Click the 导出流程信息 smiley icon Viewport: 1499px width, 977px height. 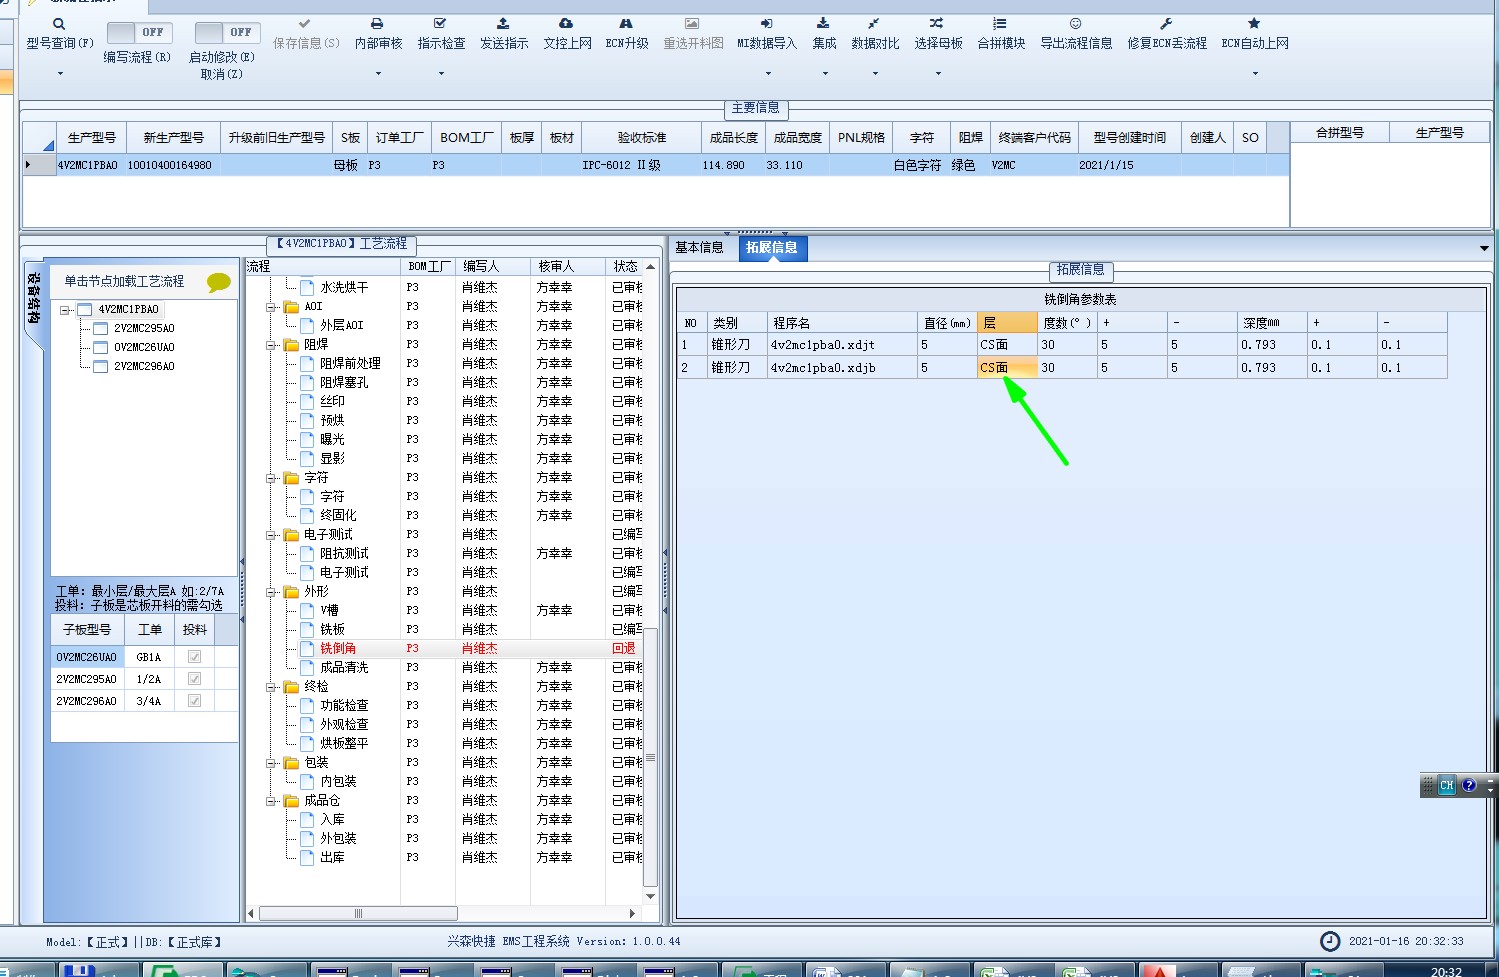[x=1076, y=23]
